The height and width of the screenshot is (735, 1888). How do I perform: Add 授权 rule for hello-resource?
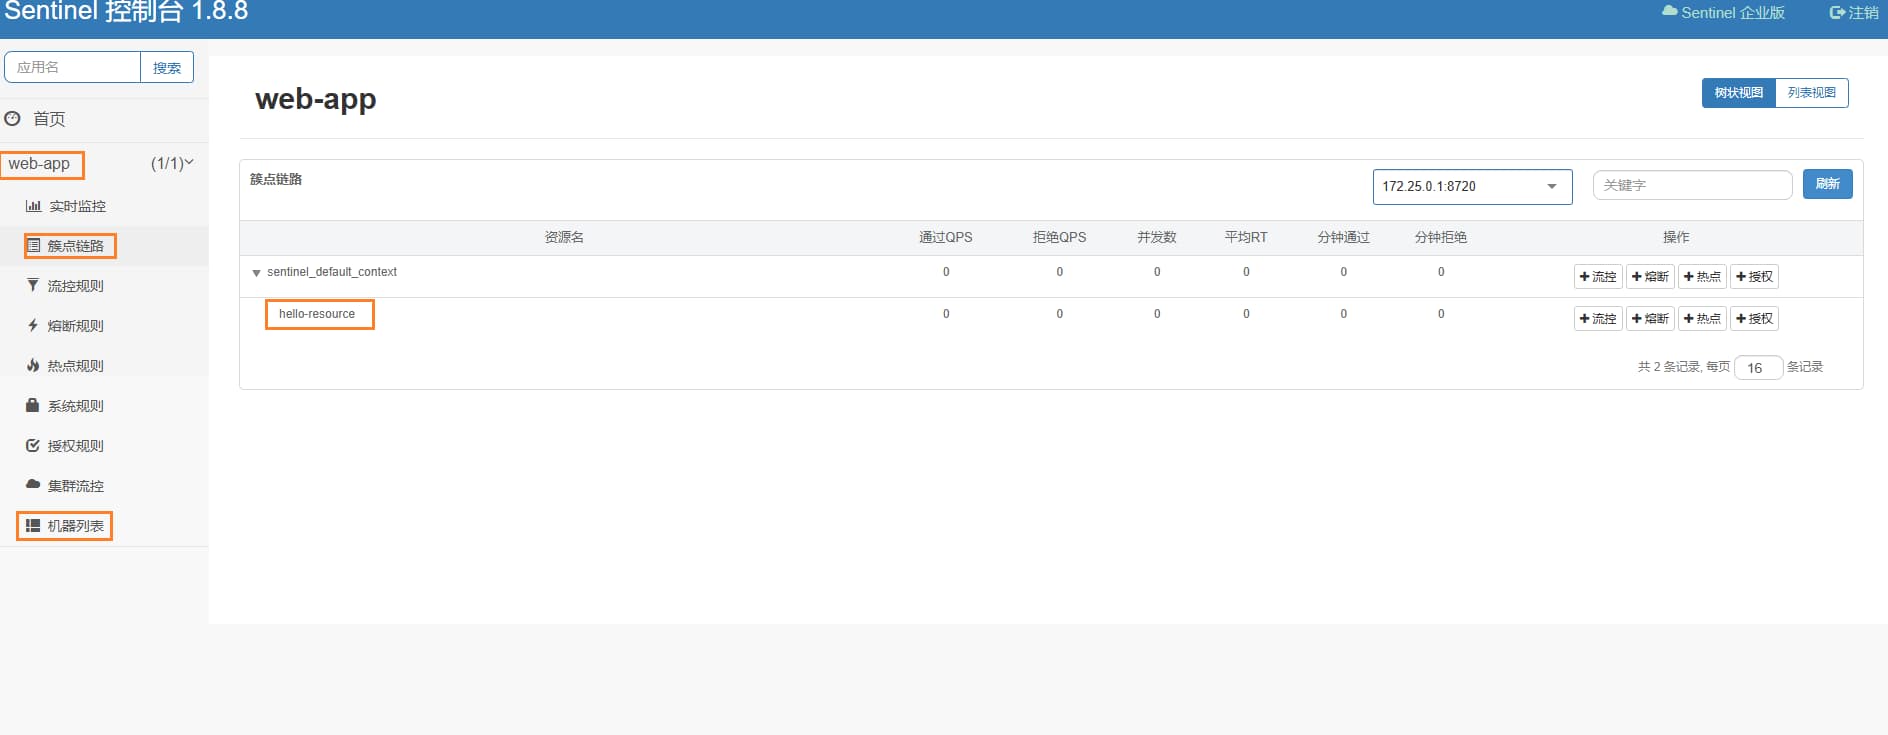[x=1754, y=319]
